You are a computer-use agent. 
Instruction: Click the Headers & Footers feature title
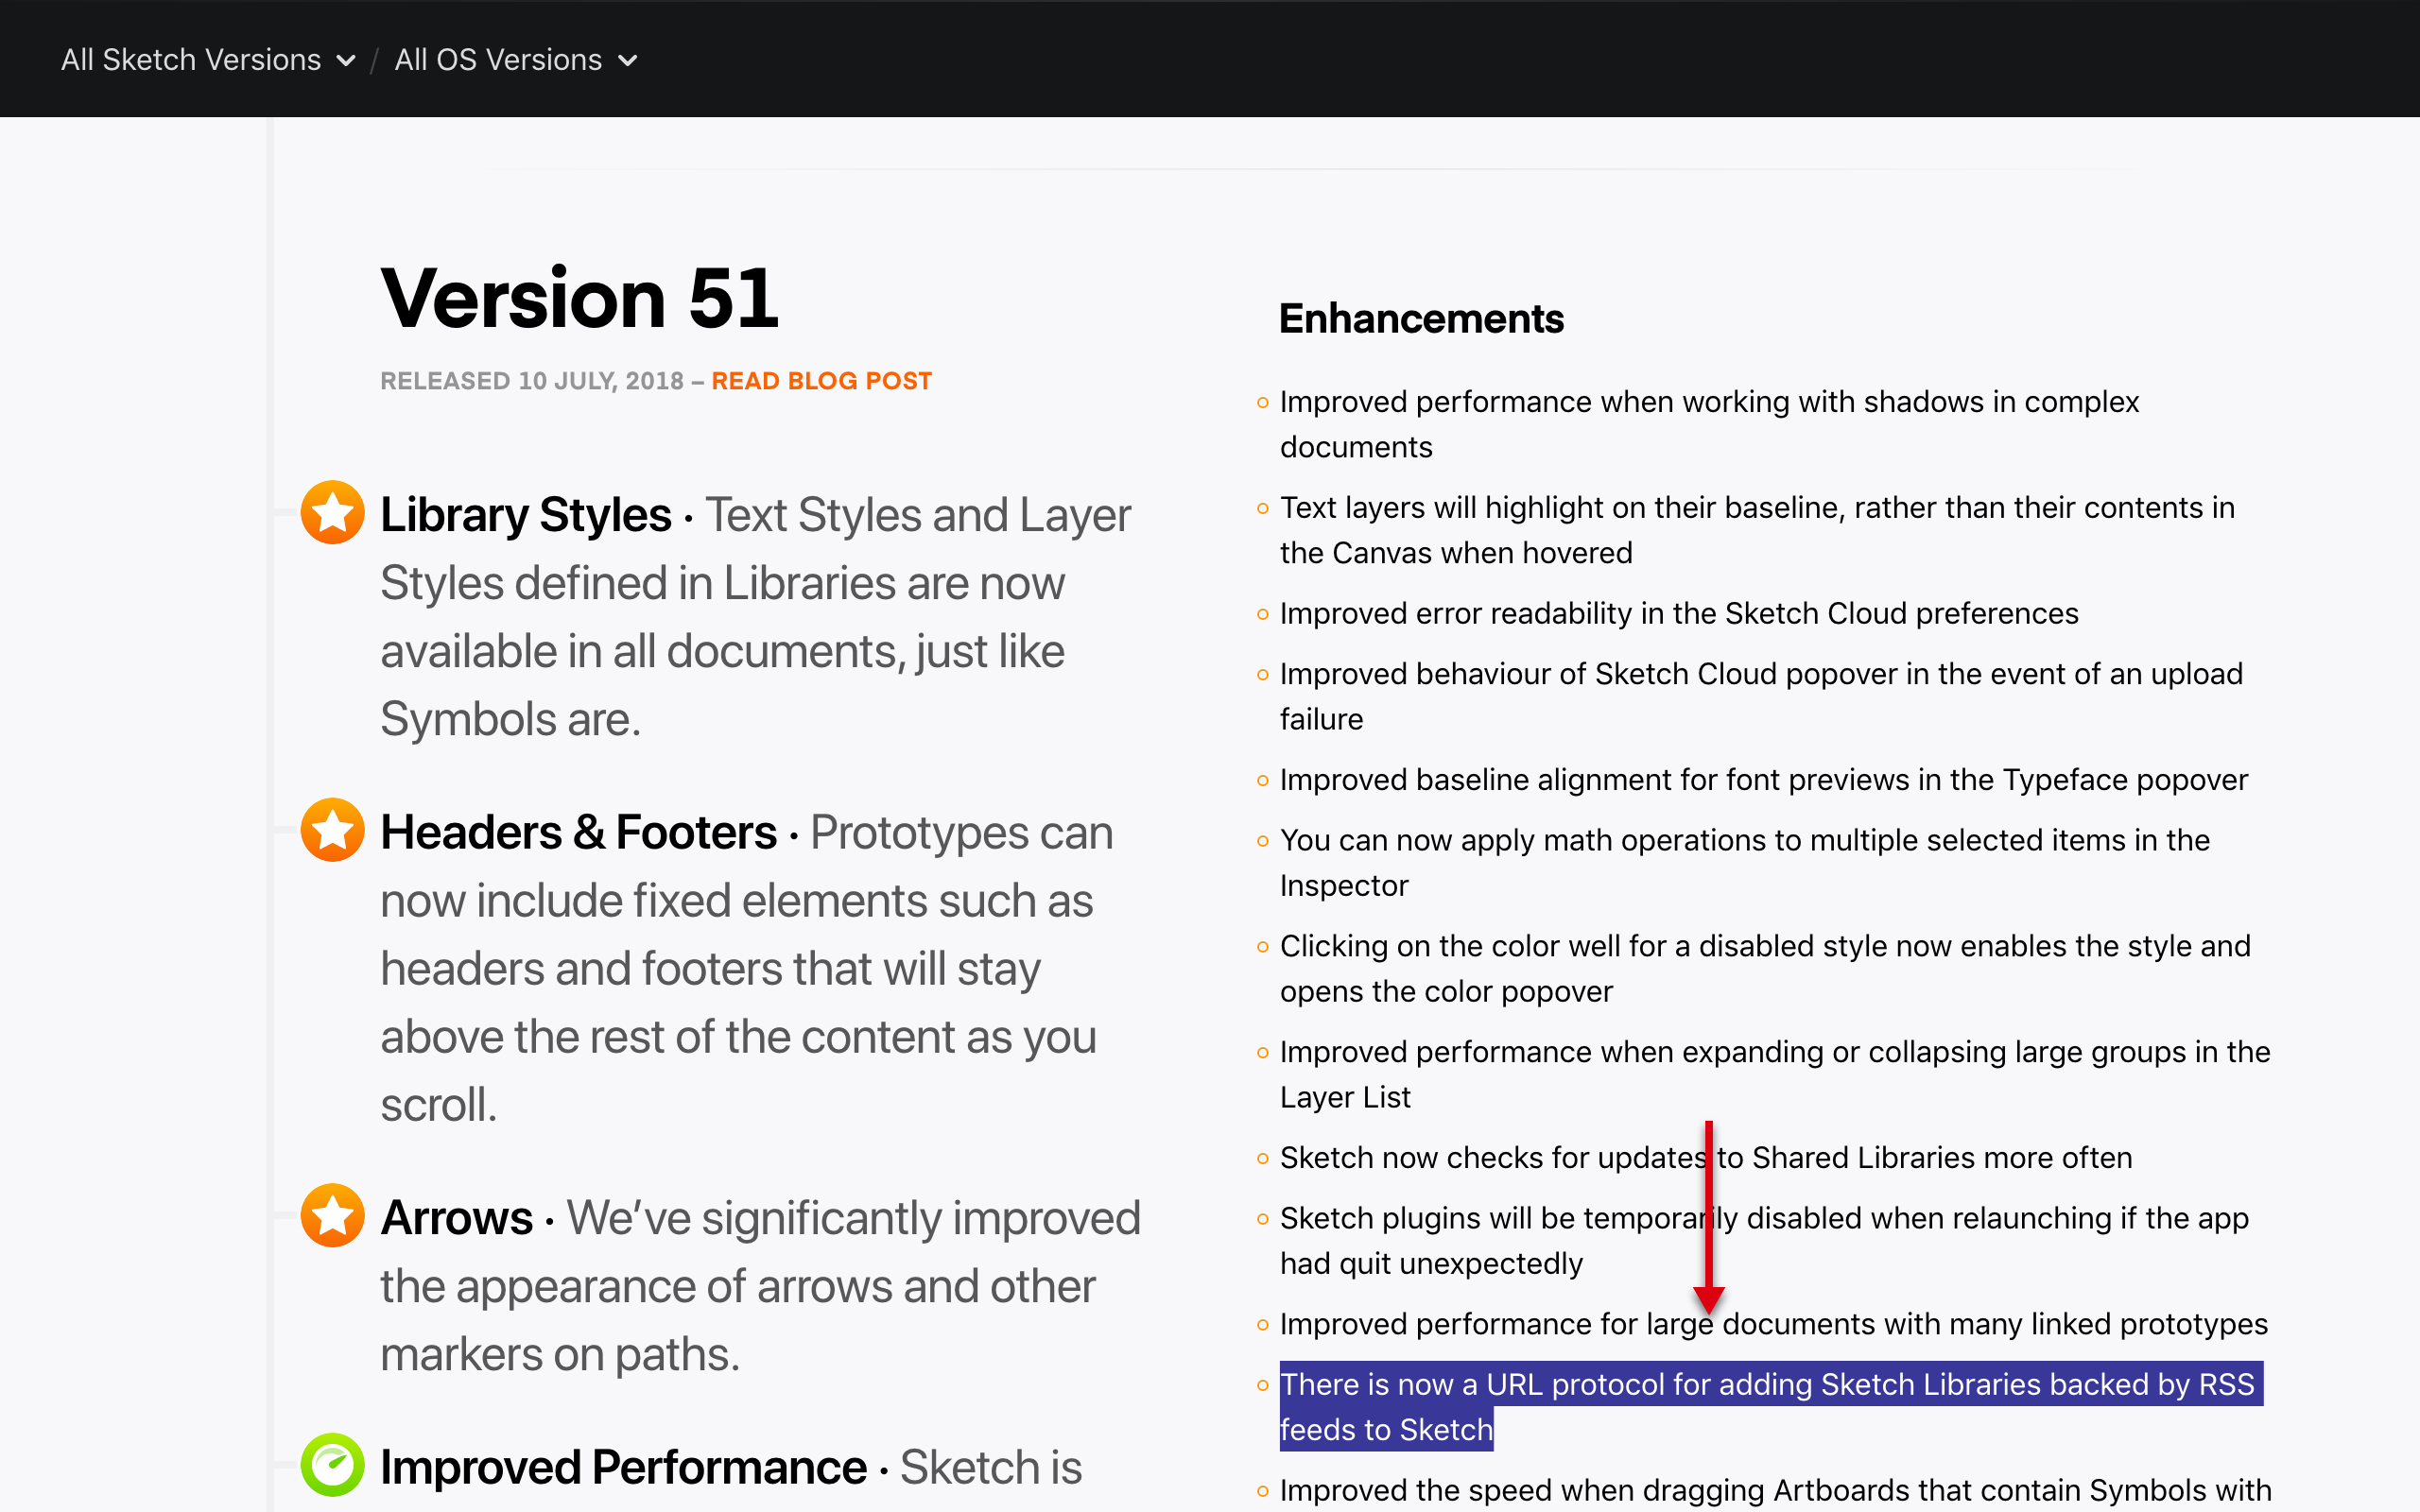click(578, 832)
